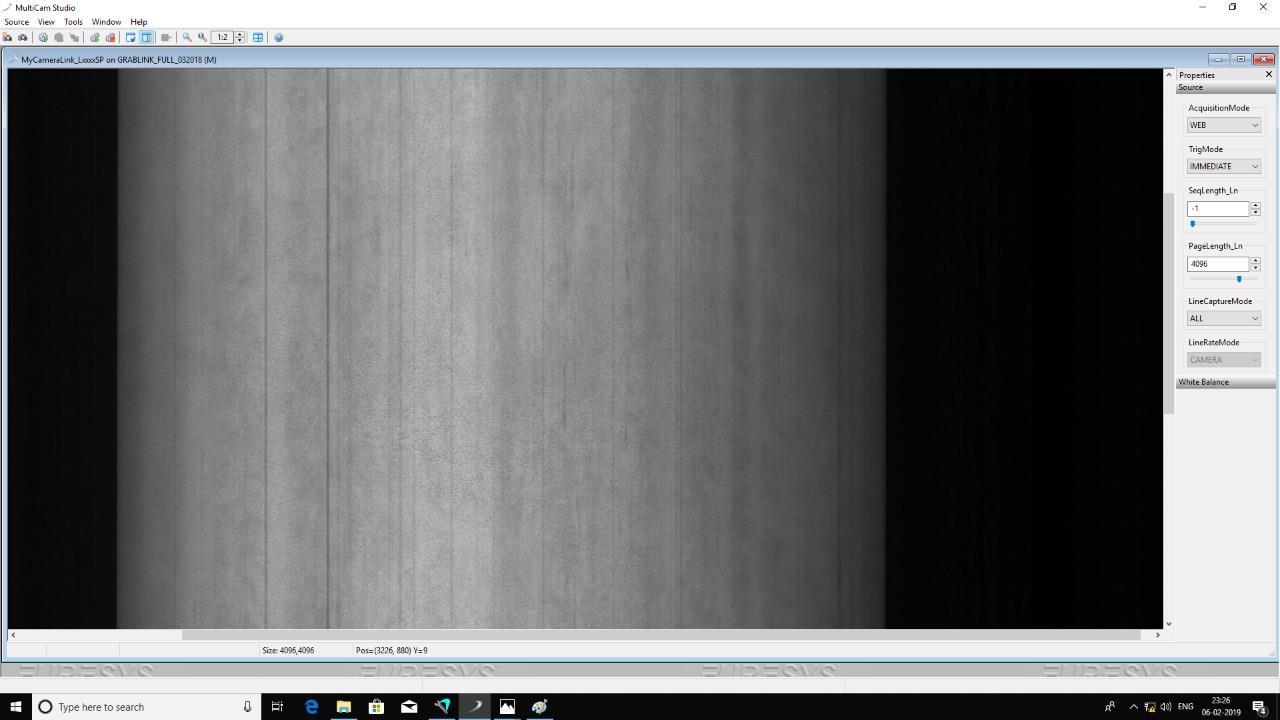Toggle the checked window view icon
Screen dimensions: 1280x720
click(x=131, y=37)
